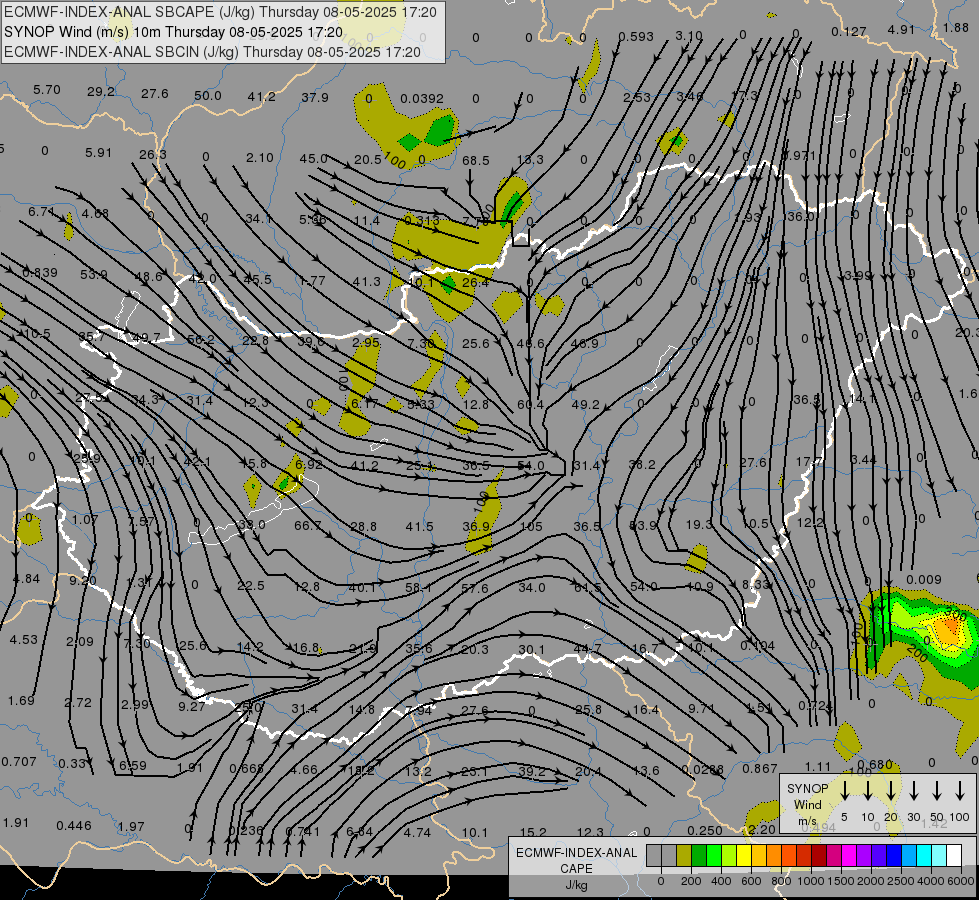Click the map value 66.7

click(307, 525)
